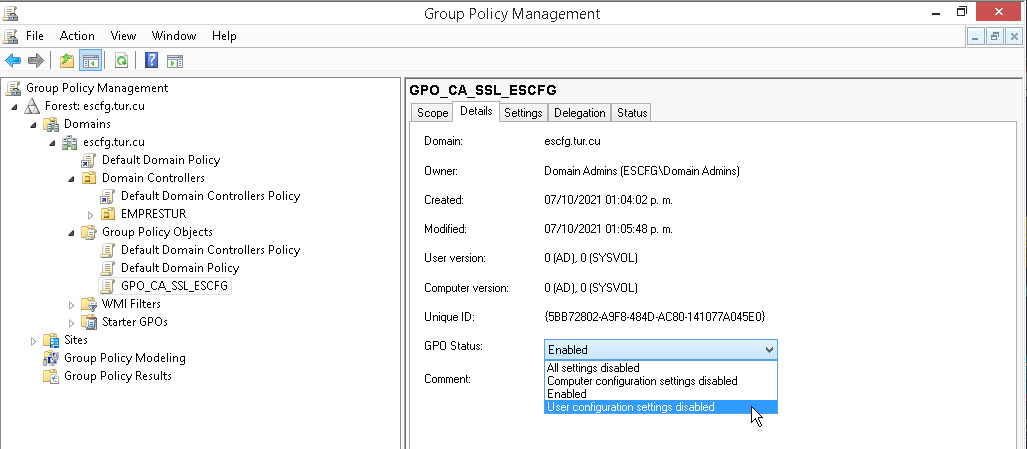Open Help with the question mark icon
Viewport: 1027px width, 449px height.
pos(152,61)
